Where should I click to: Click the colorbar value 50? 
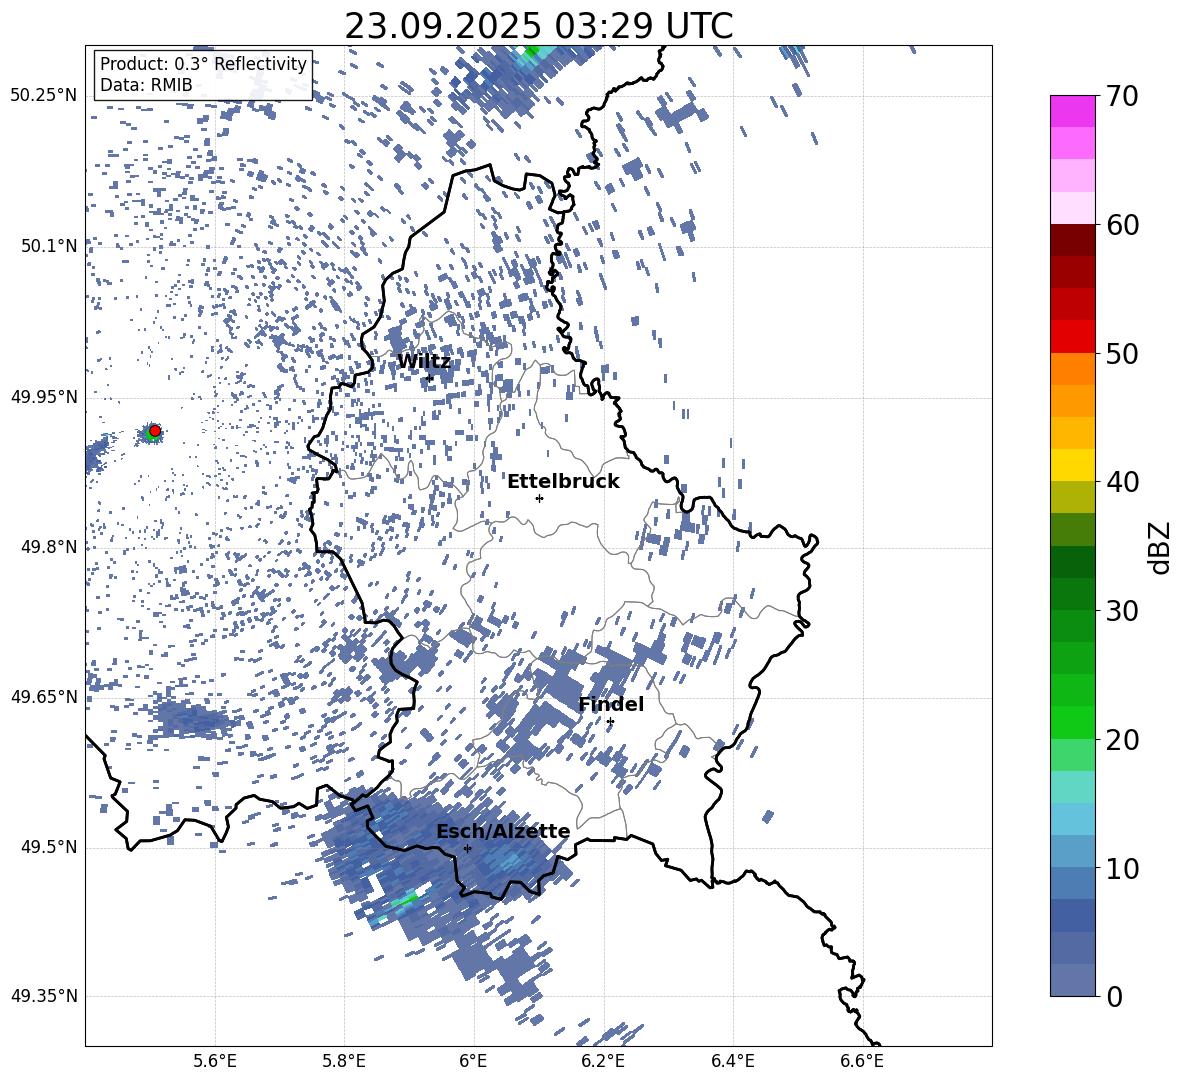tap(1122, 353)
